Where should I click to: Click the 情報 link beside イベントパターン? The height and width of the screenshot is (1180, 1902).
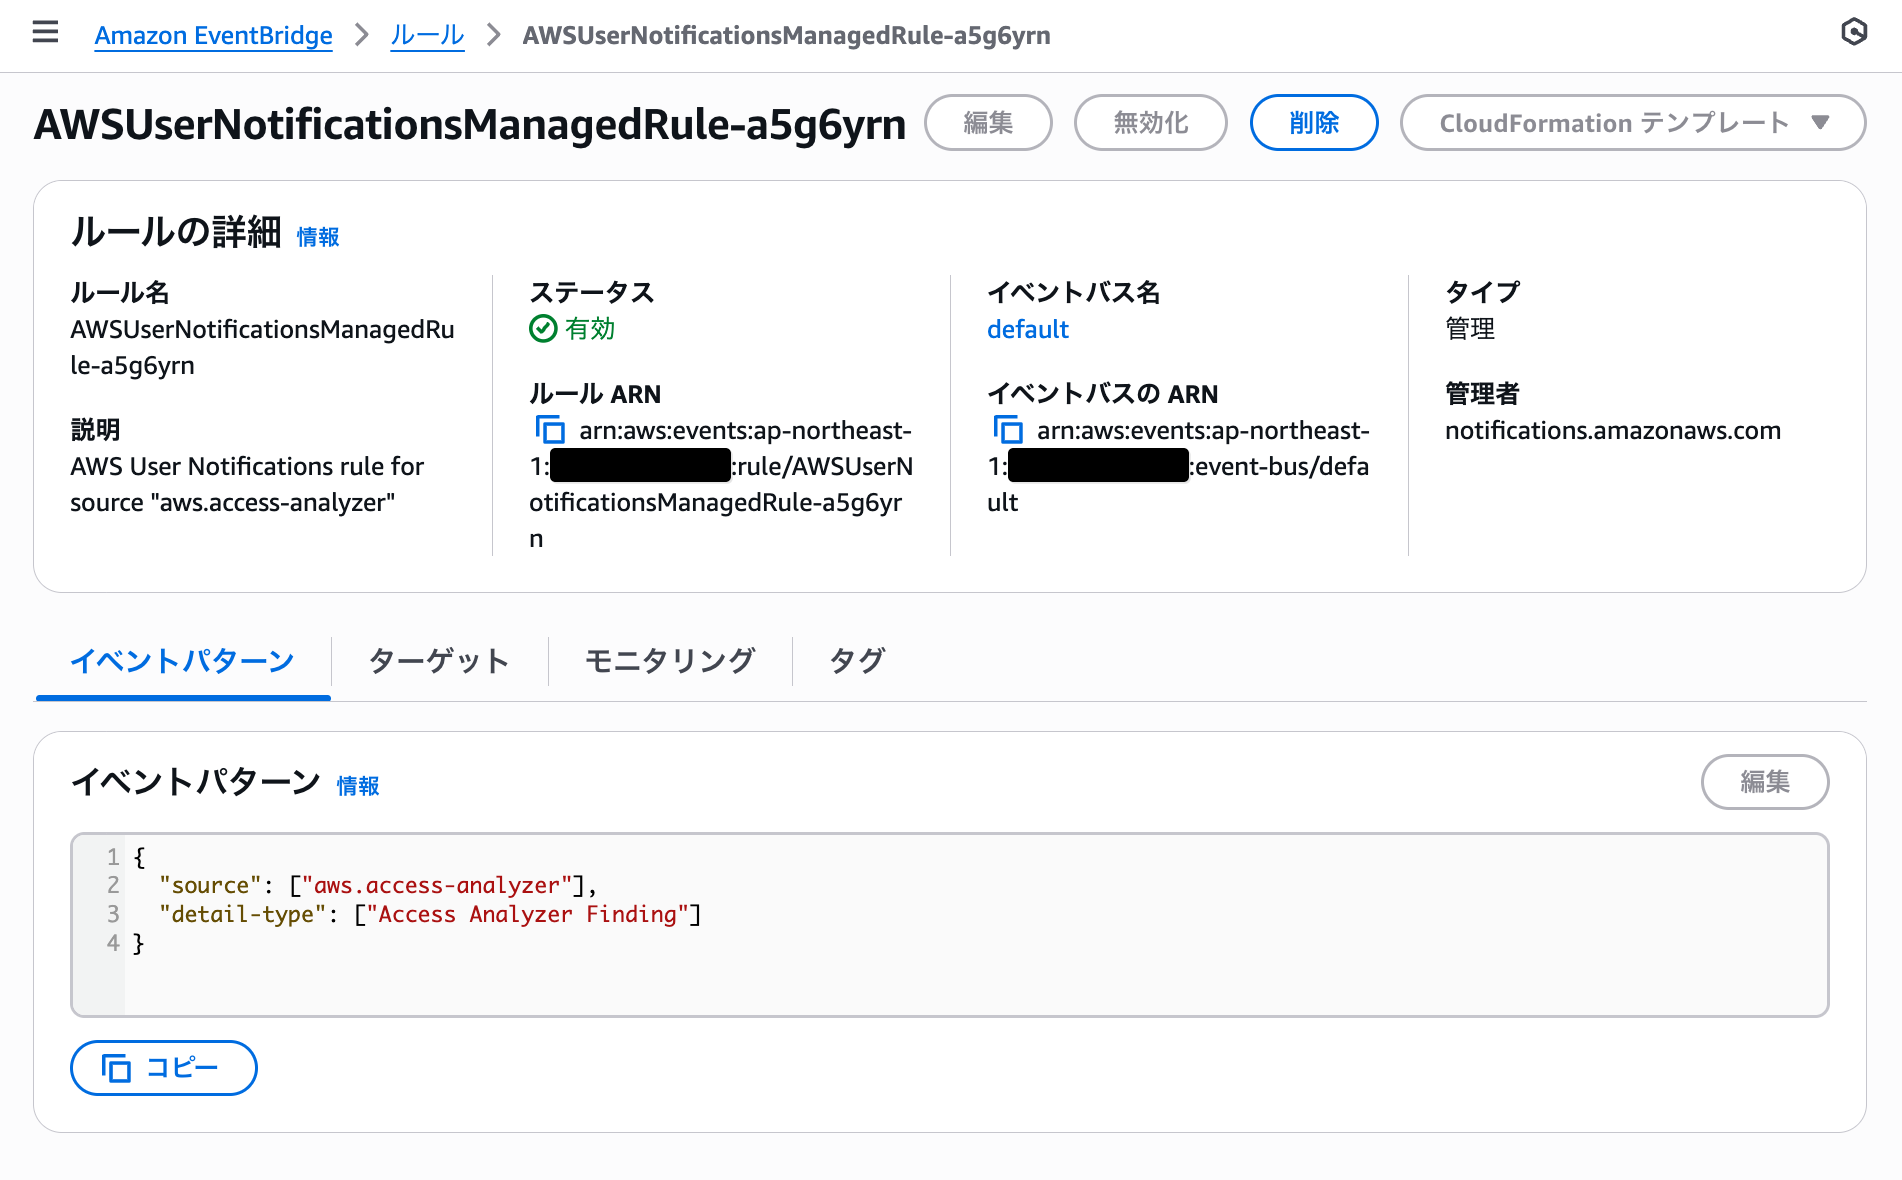click(358, 786)
